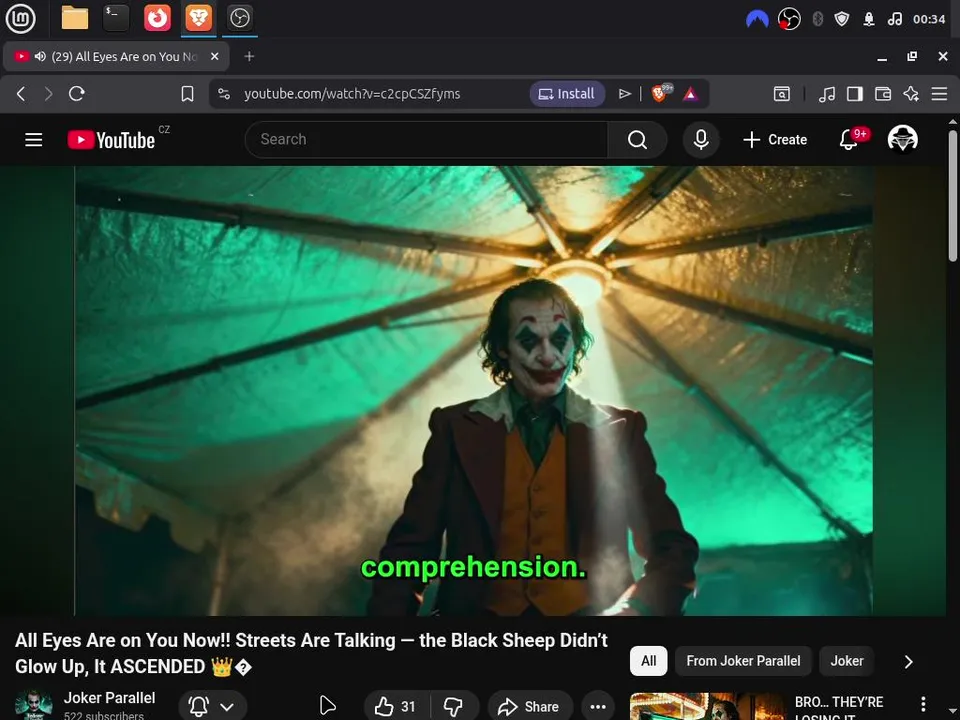The height and width of the screenshot is (720, 960).
Task: Click the YouTube Search field
Action: coord(426,140)
